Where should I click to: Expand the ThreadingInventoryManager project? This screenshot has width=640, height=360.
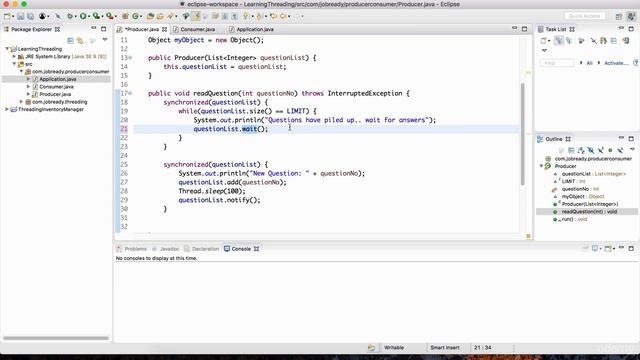tap(7, 109)
